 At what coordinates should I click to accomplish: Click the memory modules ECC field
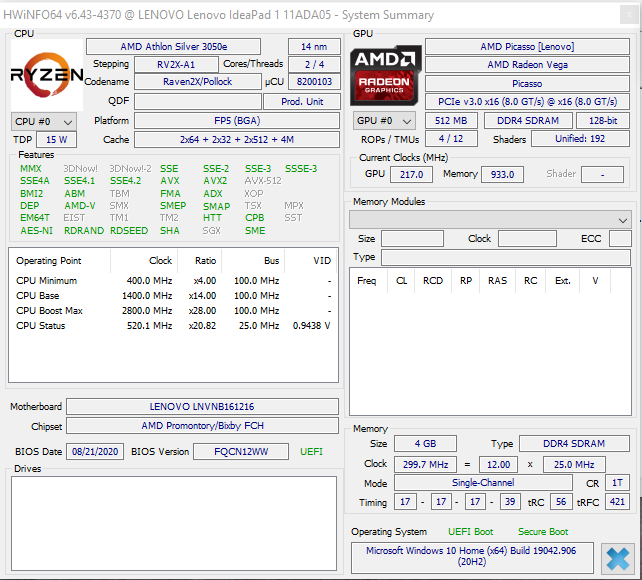[x=620, y=239]
